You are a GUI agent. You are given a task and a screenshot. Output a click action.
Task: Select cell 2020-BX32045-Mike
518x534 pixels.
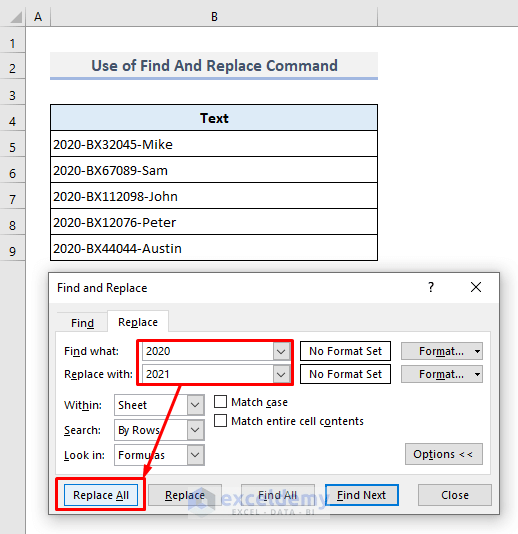tap(214, 144)
